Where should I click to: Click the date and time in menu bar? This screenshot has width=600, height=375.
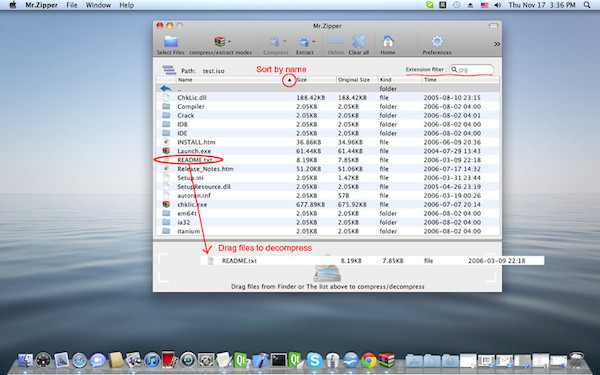(542, 5)
